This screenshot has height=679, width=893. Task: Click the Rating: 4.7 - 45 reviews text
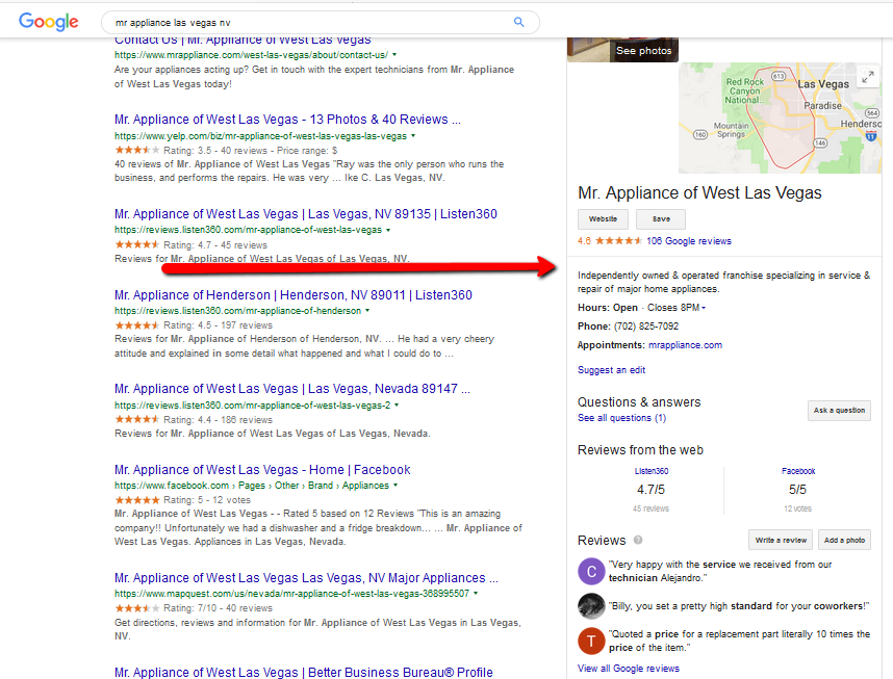(x=215, y=245)
